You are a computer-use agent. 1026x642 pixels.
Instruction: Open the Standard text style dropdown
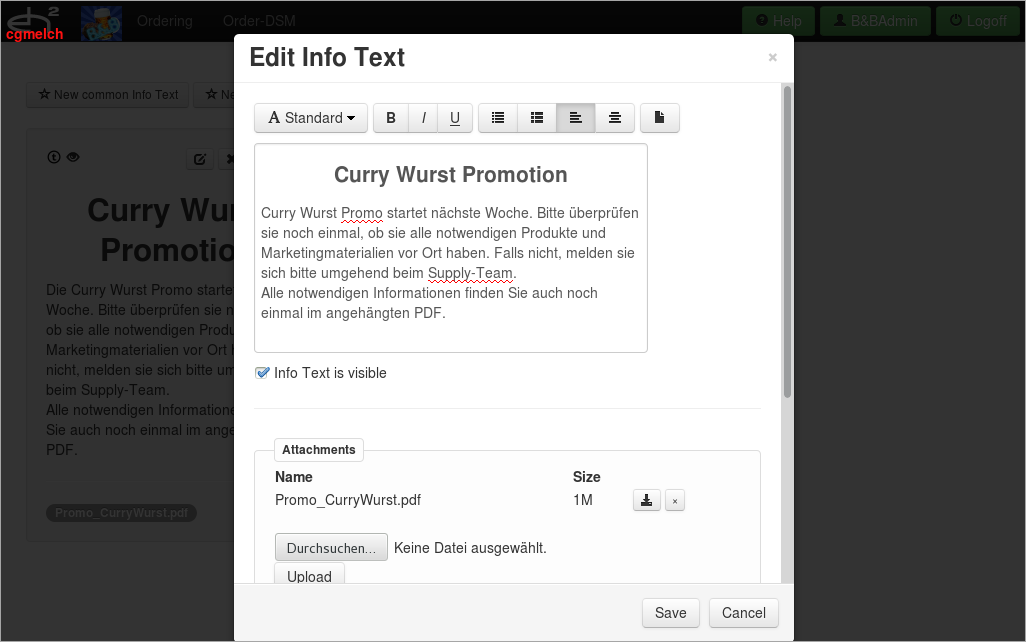[310, 117]
